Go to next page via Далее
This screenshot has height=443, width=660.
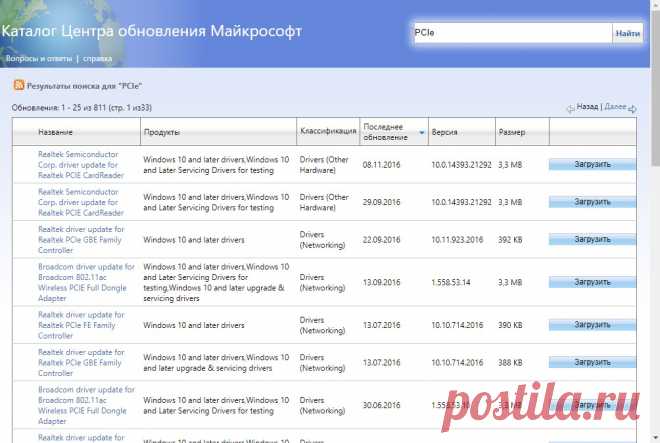[615, 107]
